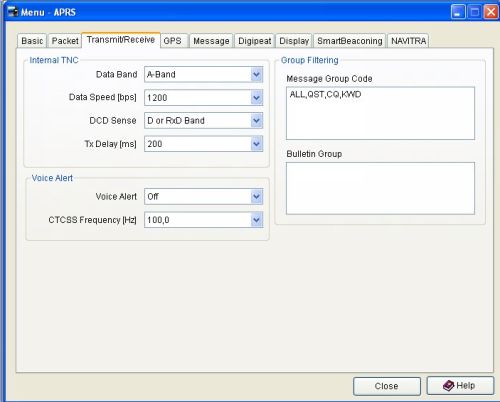The height and width of the screenshot is (402, 500).
Task: Open the SmartBeaconing tab
Action: 350,41
